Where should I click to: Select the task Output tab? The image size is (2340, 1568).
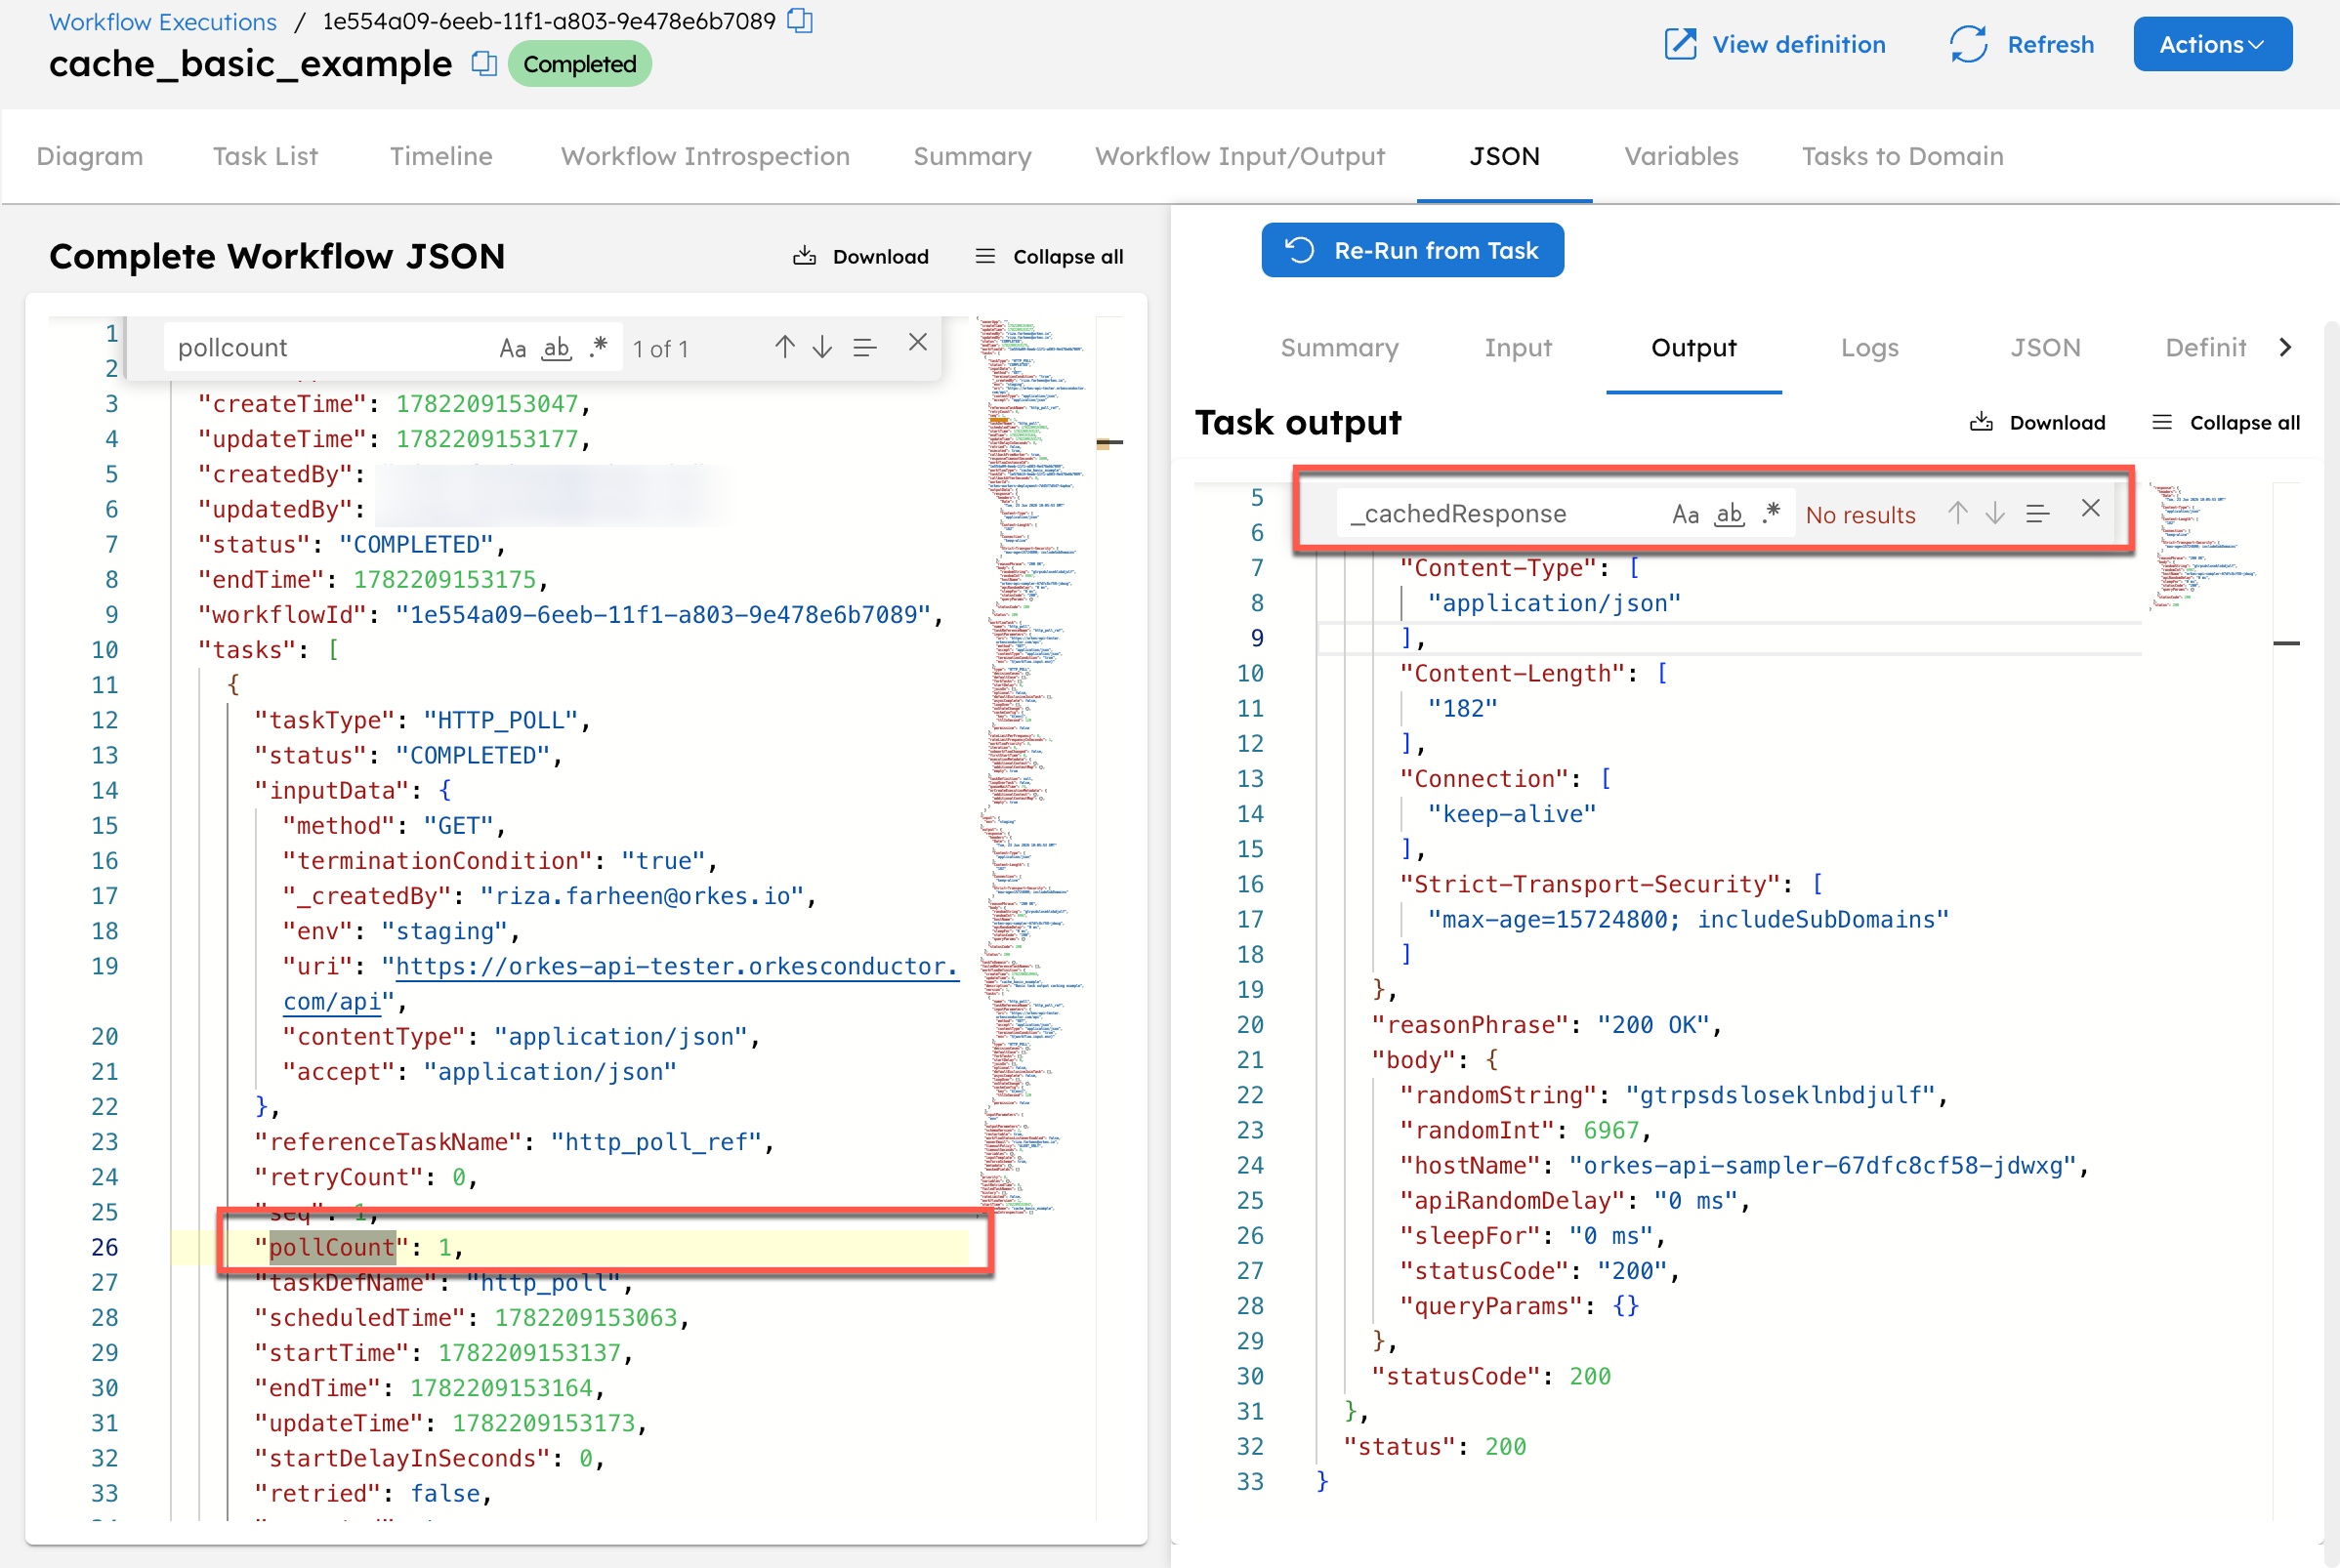(1693, 348)
